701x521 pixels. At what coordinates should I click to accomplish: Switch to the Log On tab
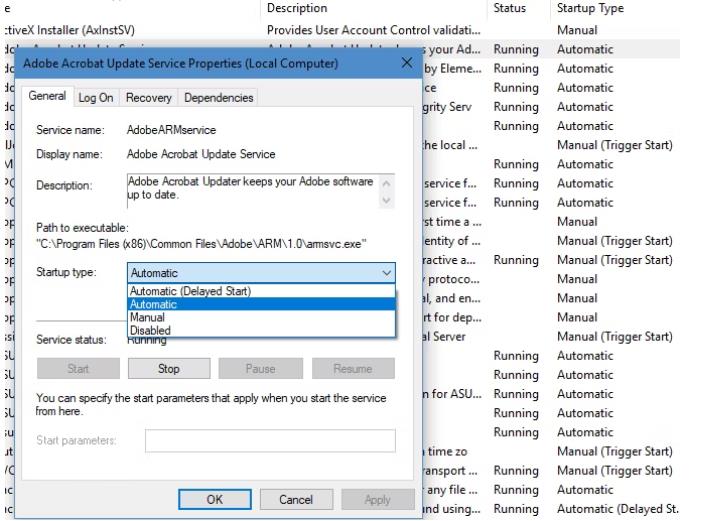(96, 97)
